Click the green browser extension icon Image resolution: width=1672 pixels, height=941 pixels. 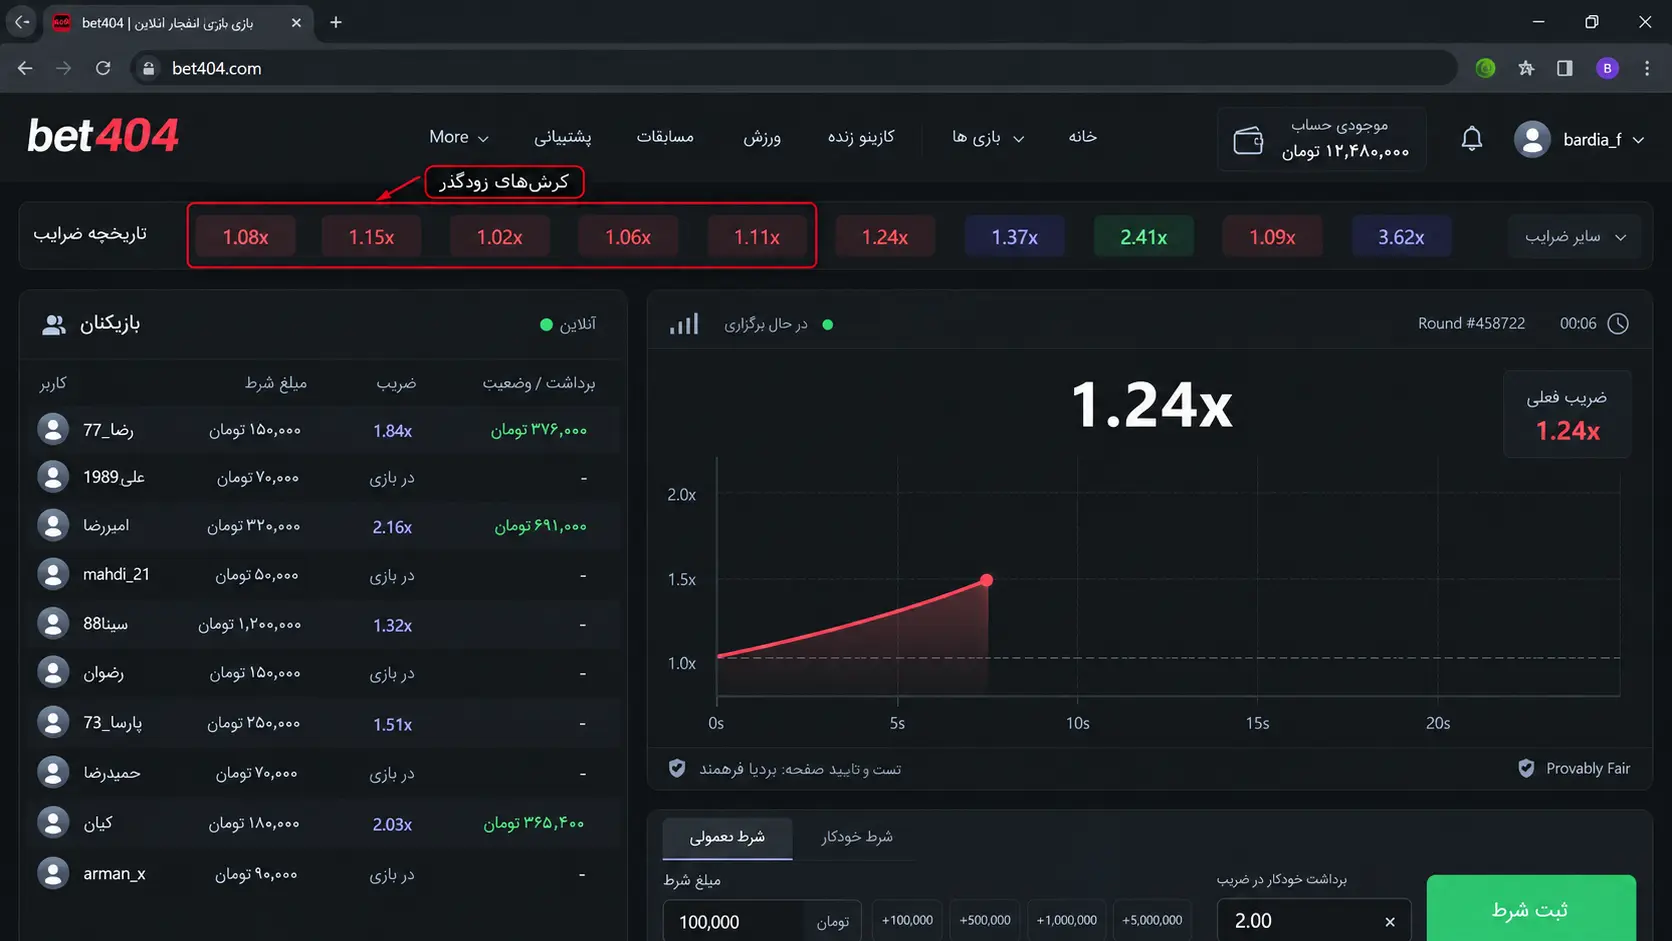(1485, 68)
